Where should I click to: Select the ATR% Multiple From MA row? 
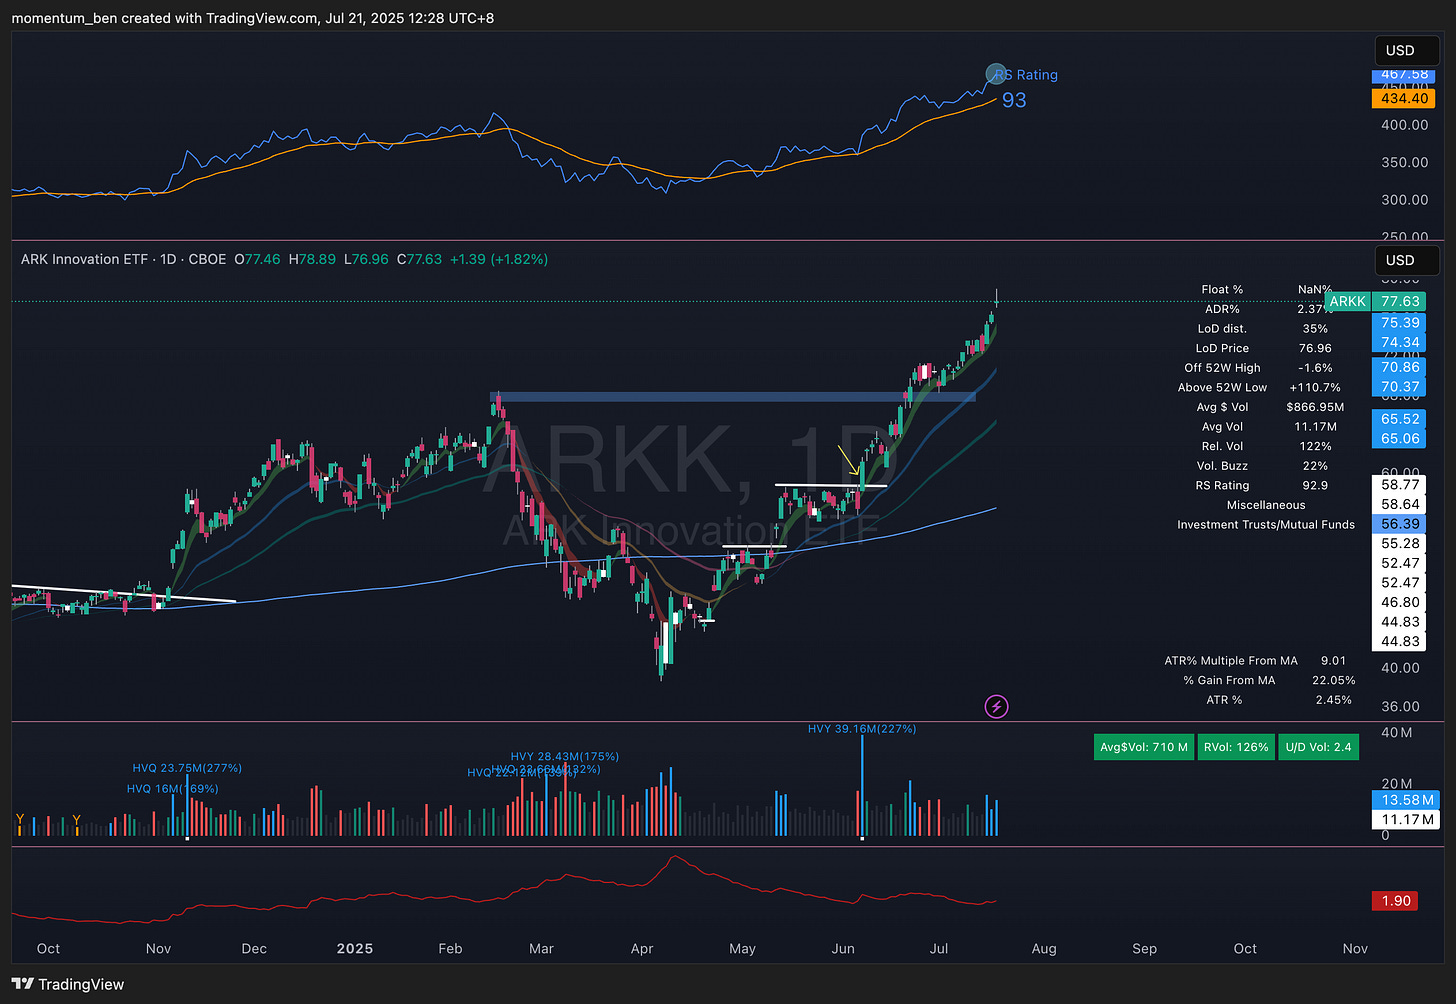[1257, 661]
